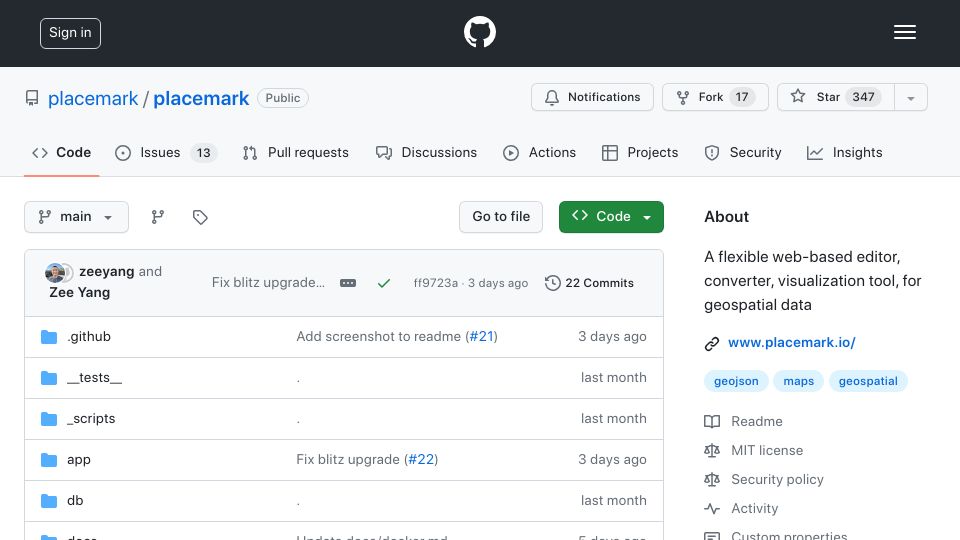Click the folder icon beside .github
The height and width of the screenshot is (540, 960).
point(49,337)
